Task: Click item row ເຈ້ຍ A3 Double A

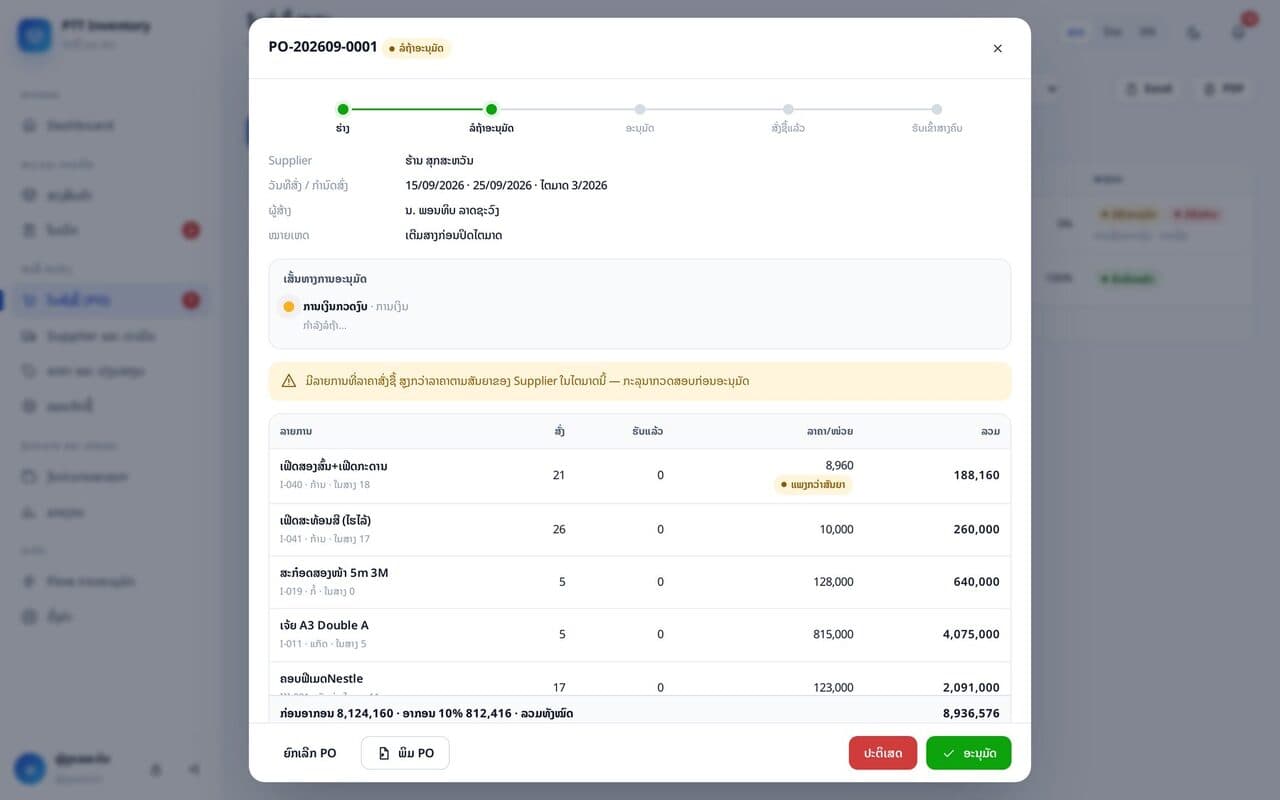Action: point(640,634)
